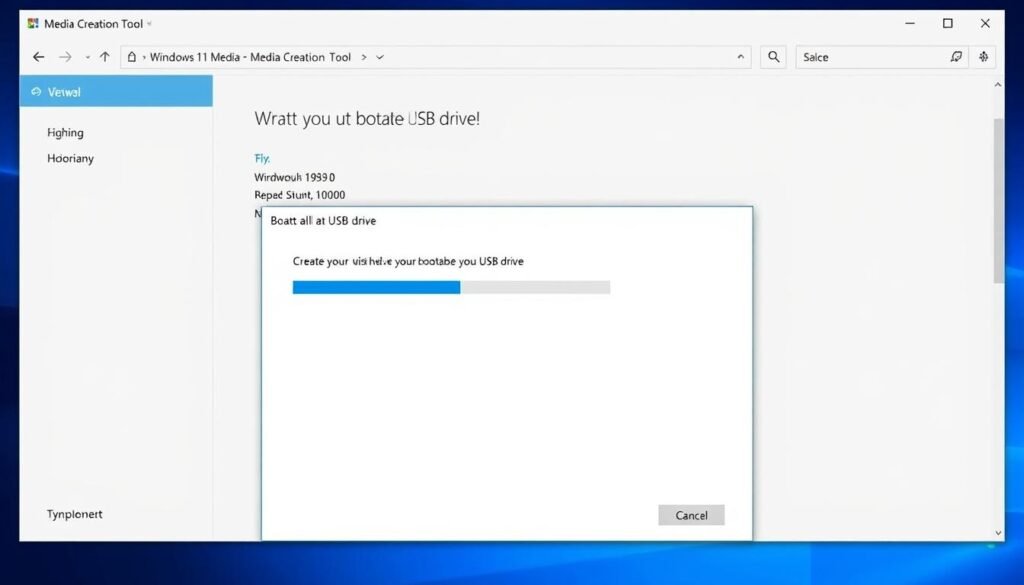1024x585 pixels.
Task: Go up one level with up arrow
Action: tap(104, 57)
